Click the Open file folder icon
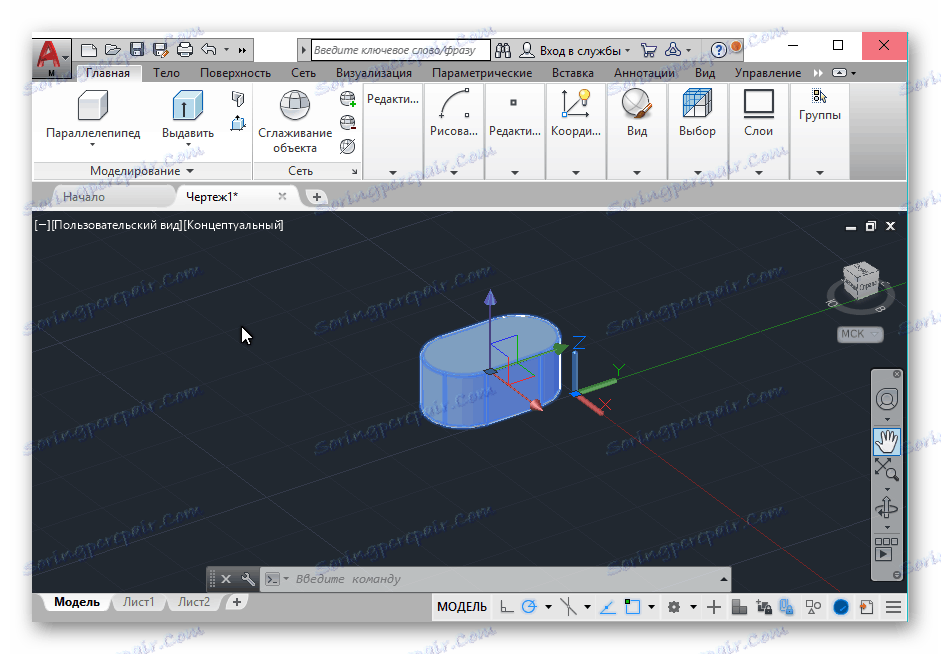Screen dimensions: 941x654 pos(112,50)
